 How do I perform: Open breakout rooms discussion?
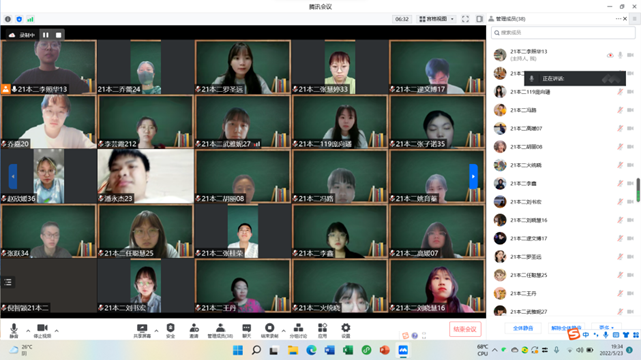298,330
